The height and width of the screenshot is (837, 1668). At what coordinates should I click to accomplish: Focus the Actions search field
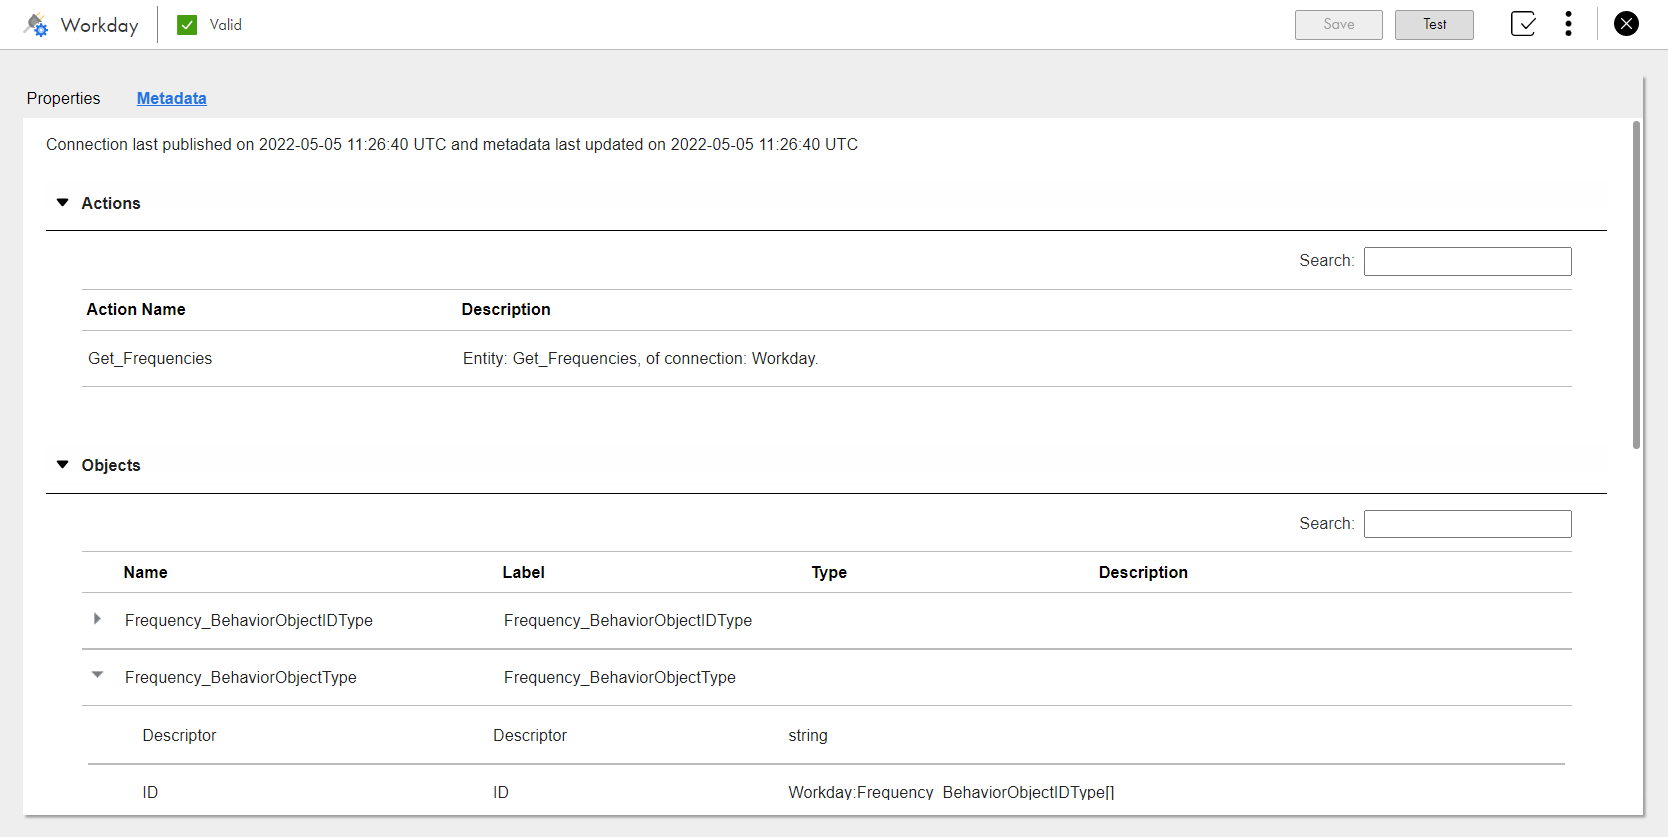(x=1467, y=261)
